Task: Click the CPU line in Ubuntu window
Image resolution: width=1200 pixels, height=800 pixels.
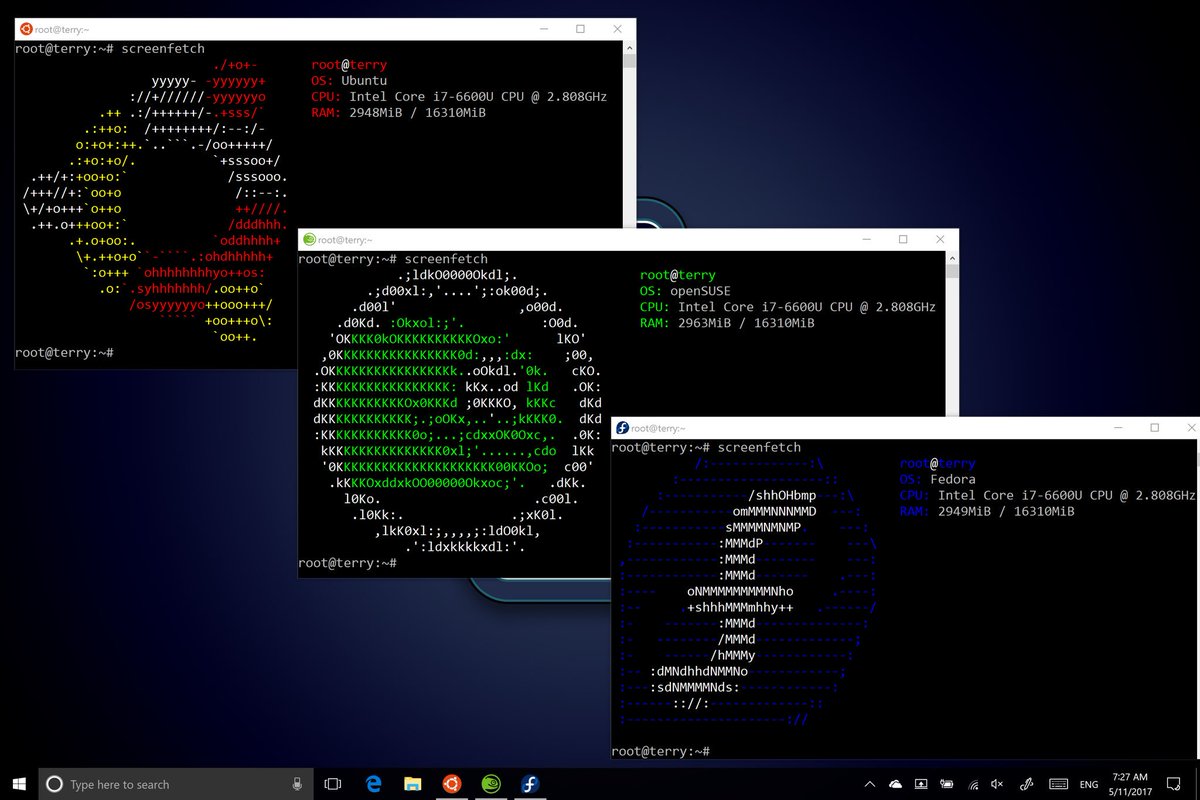Action: point(459,97)
